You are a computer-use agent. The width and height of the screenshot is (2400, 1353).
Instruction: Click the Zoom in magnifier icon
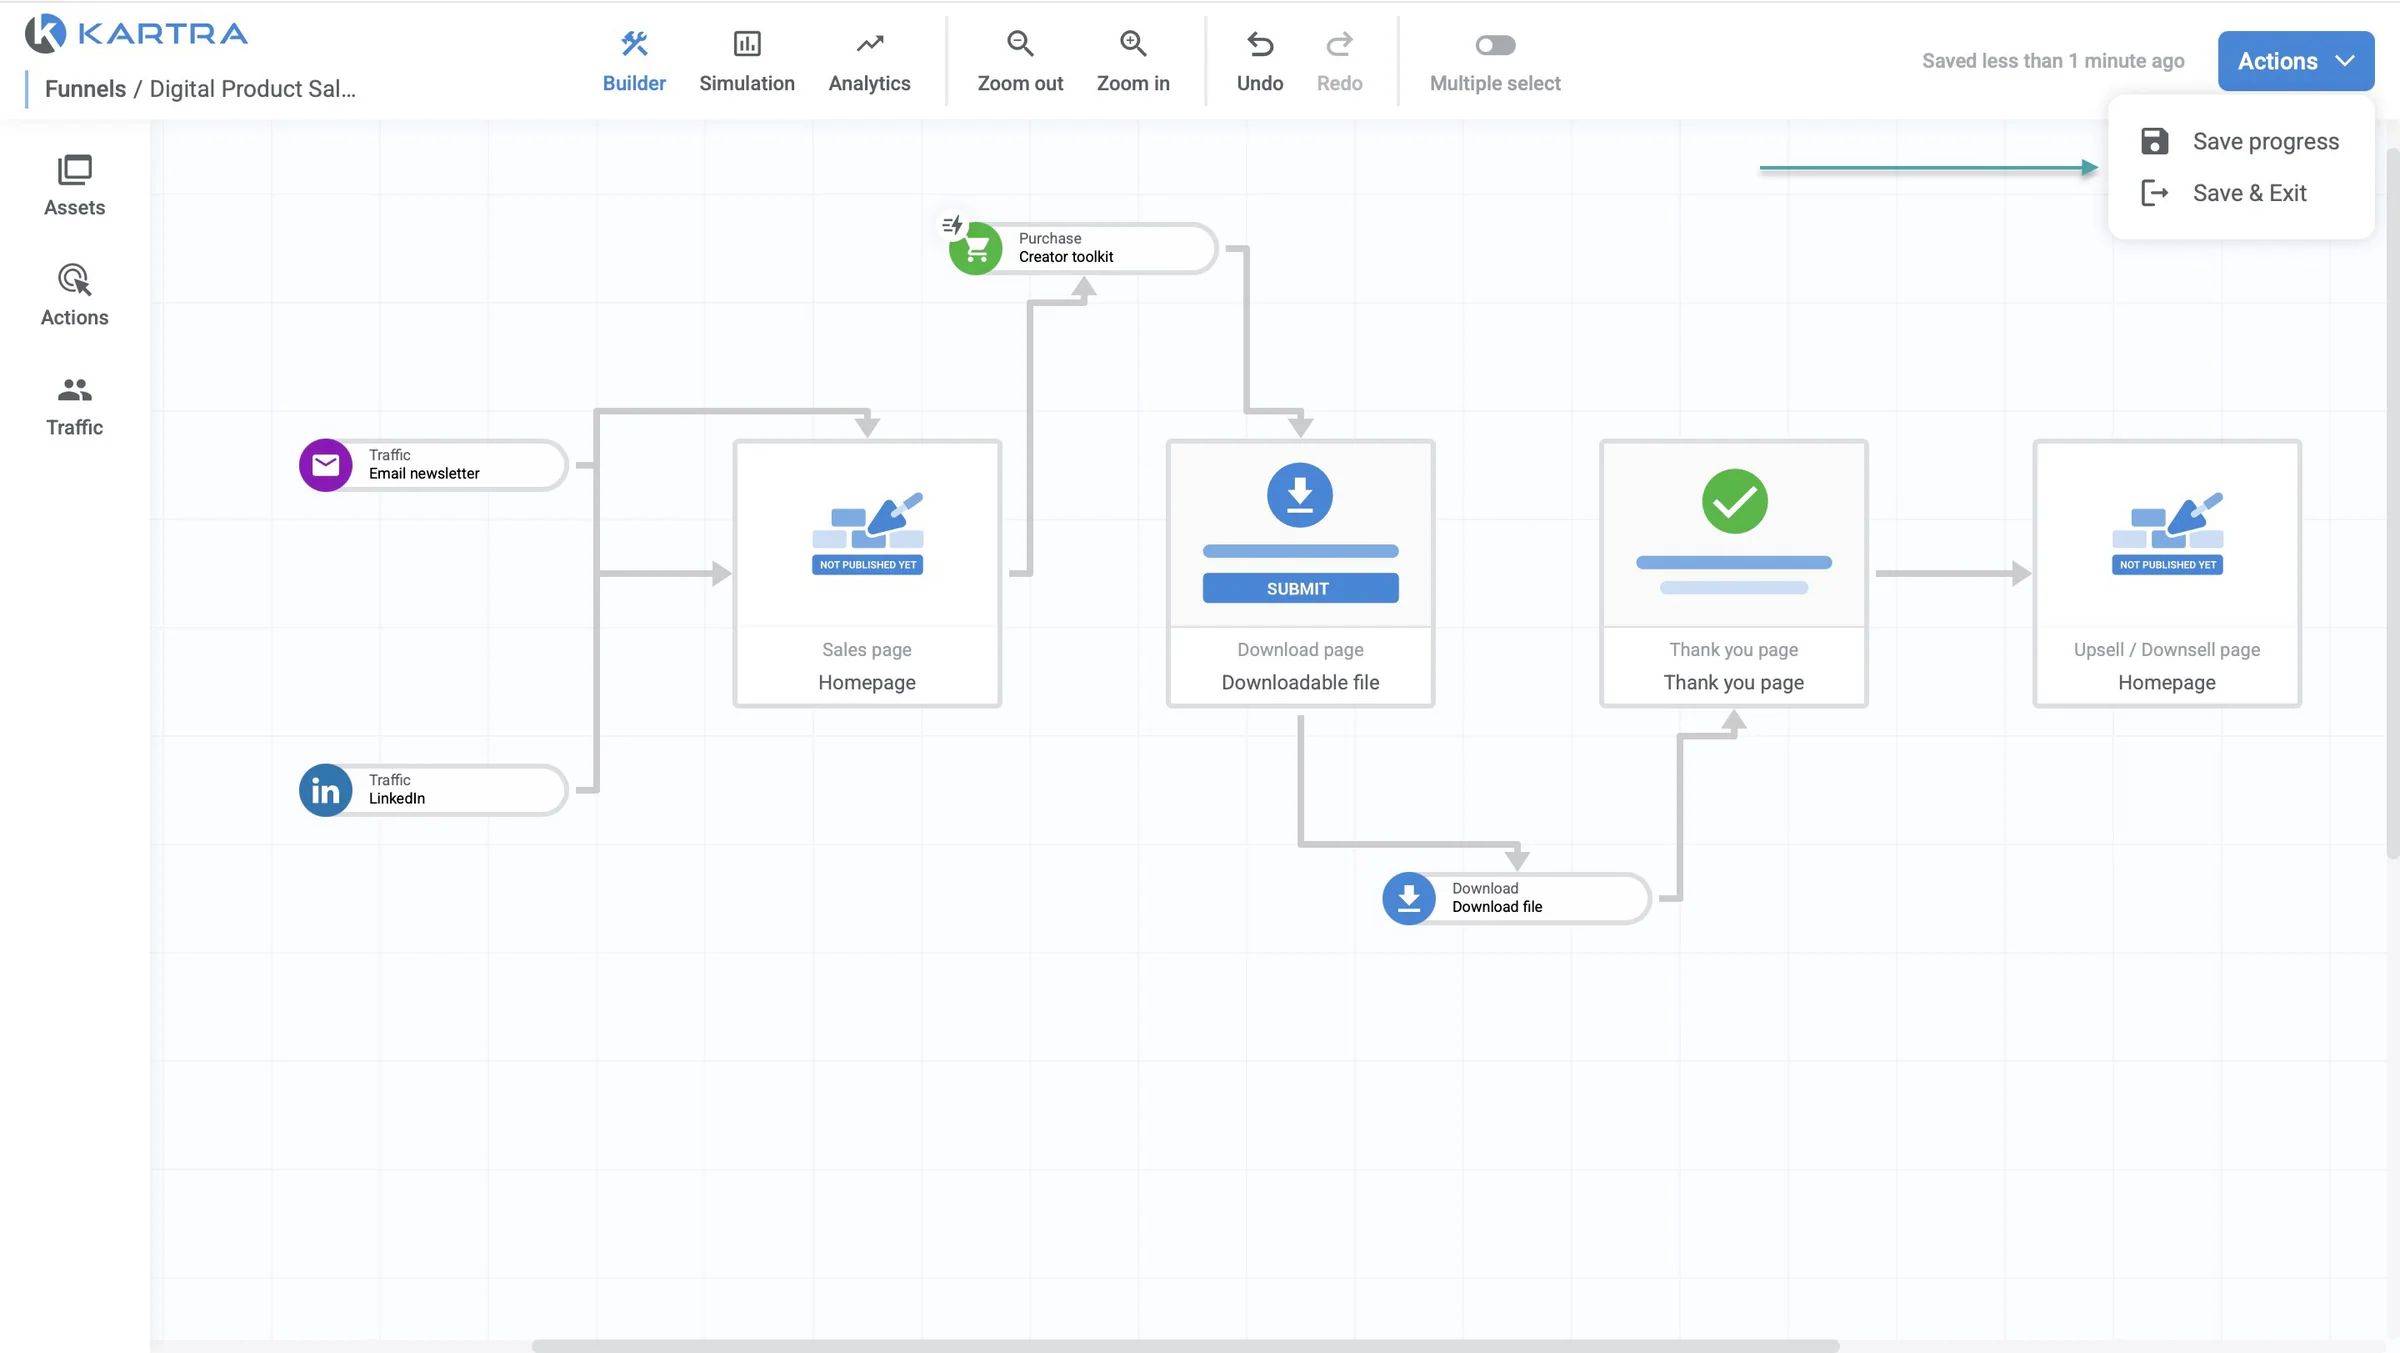pyautogui.click(x=1133, y=44)
